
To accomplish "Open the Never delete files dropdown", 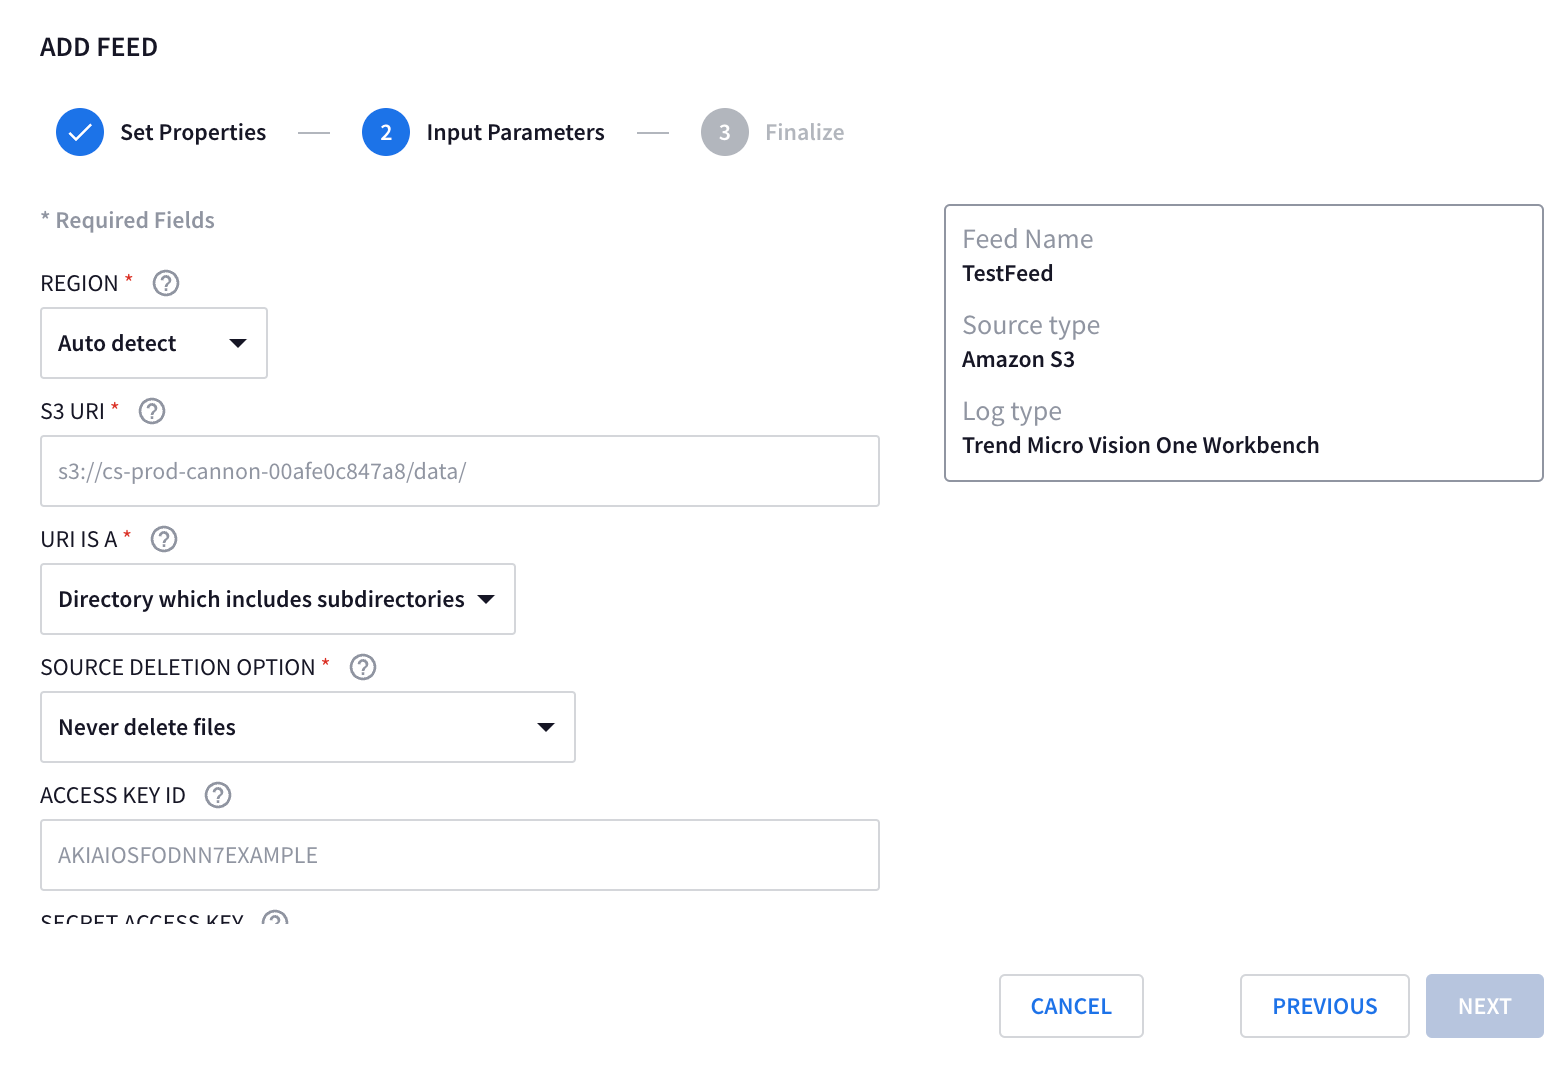I will pyautogui.click(x=308, y=727).
